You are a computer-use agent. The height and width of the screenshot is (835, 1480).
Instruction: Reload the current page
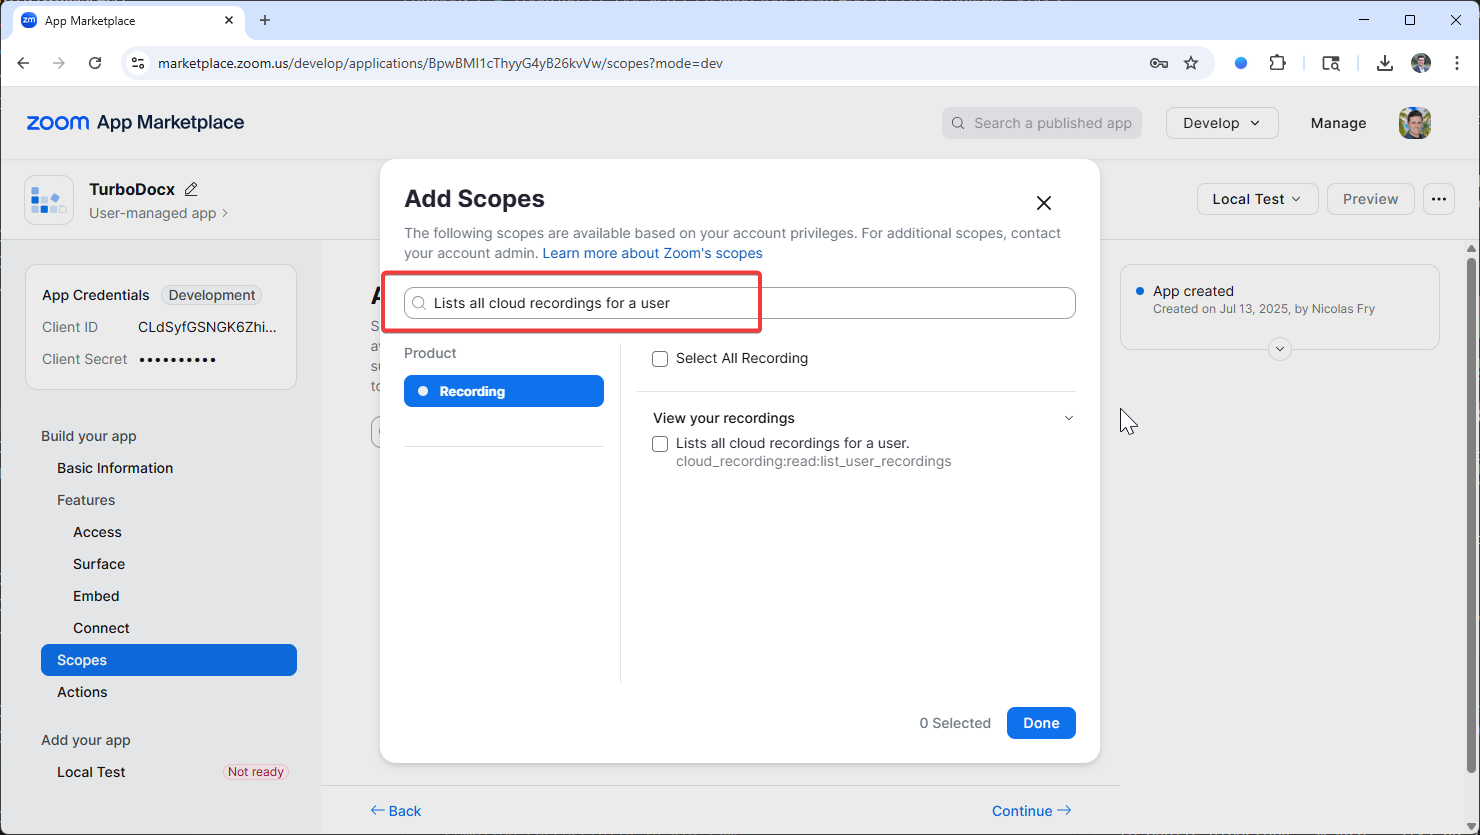click(x=95, y=63)
